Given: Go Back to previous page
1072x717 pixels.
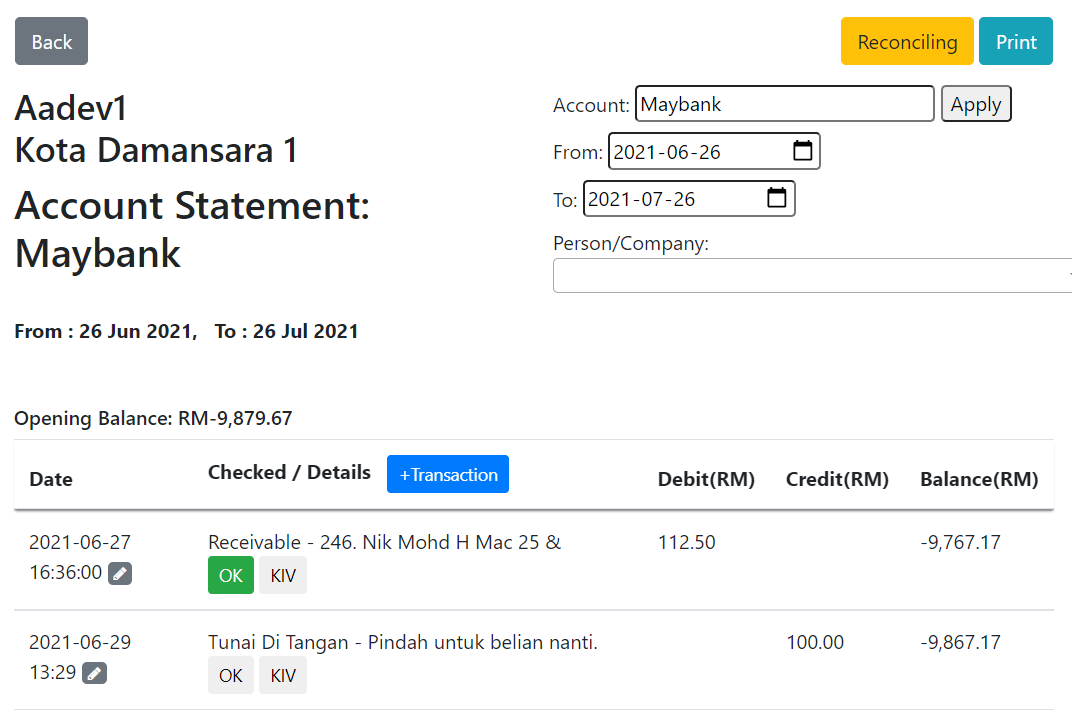Looking at the screenshot, I should click(x=51, y=42).
